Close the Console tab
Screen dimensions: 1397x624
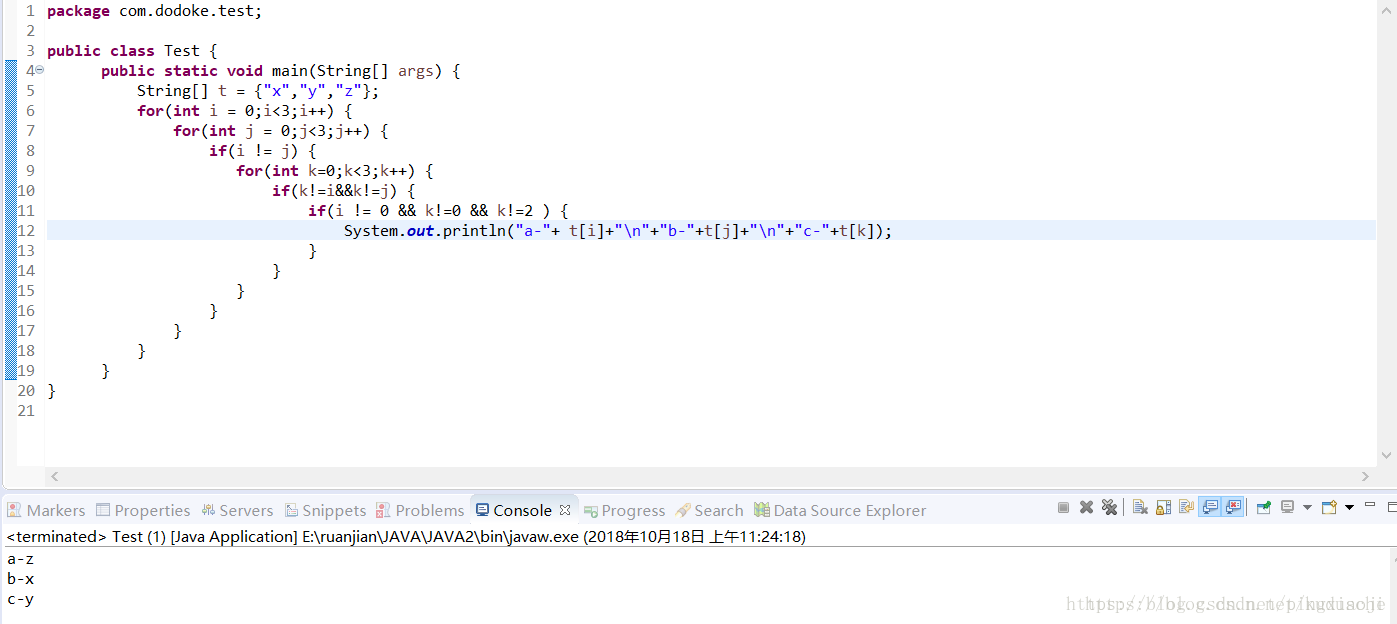(564, 510)
